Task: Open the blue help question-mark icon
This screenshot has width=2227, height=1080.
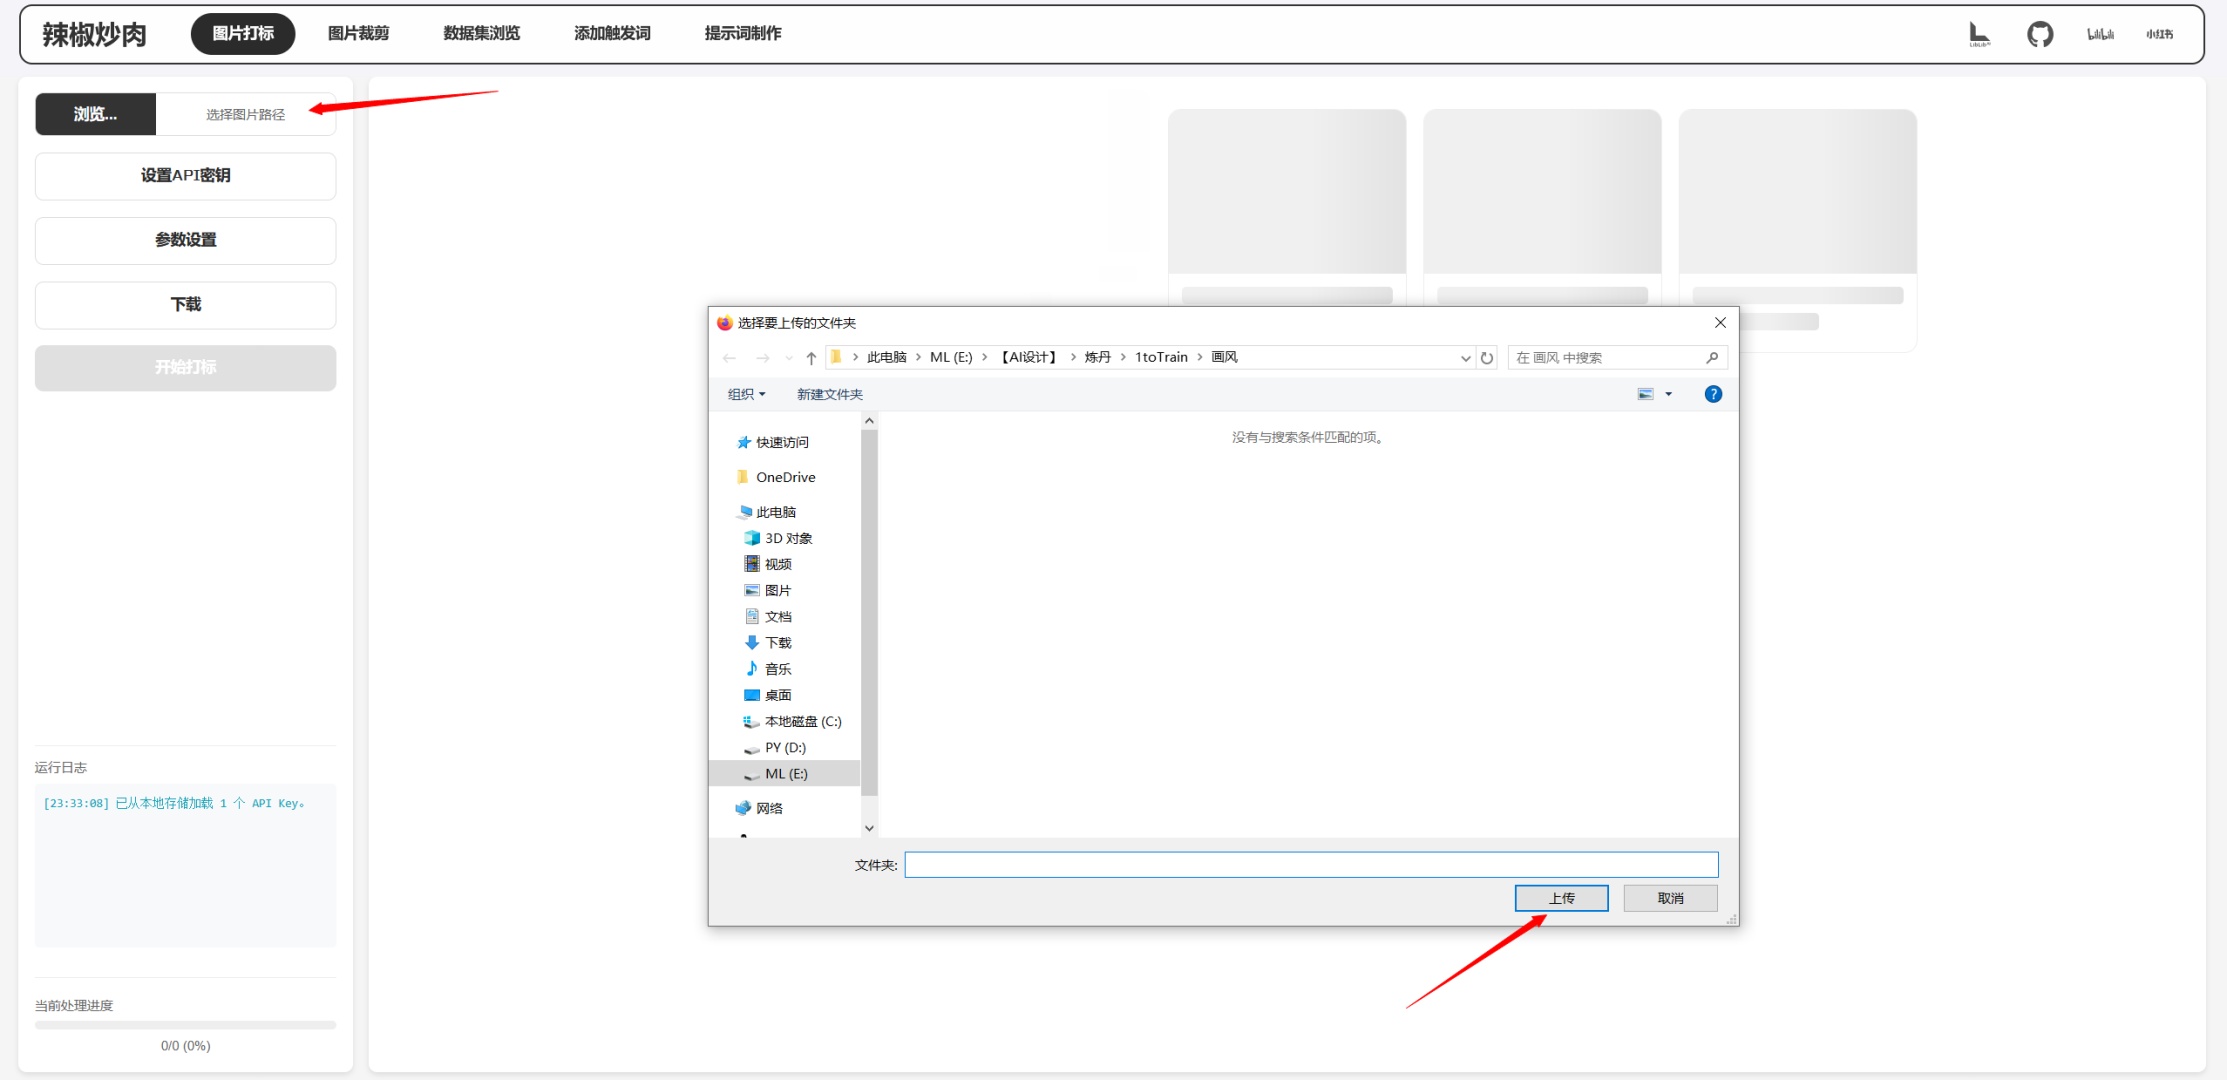Action: click(x=1713, y=394)
